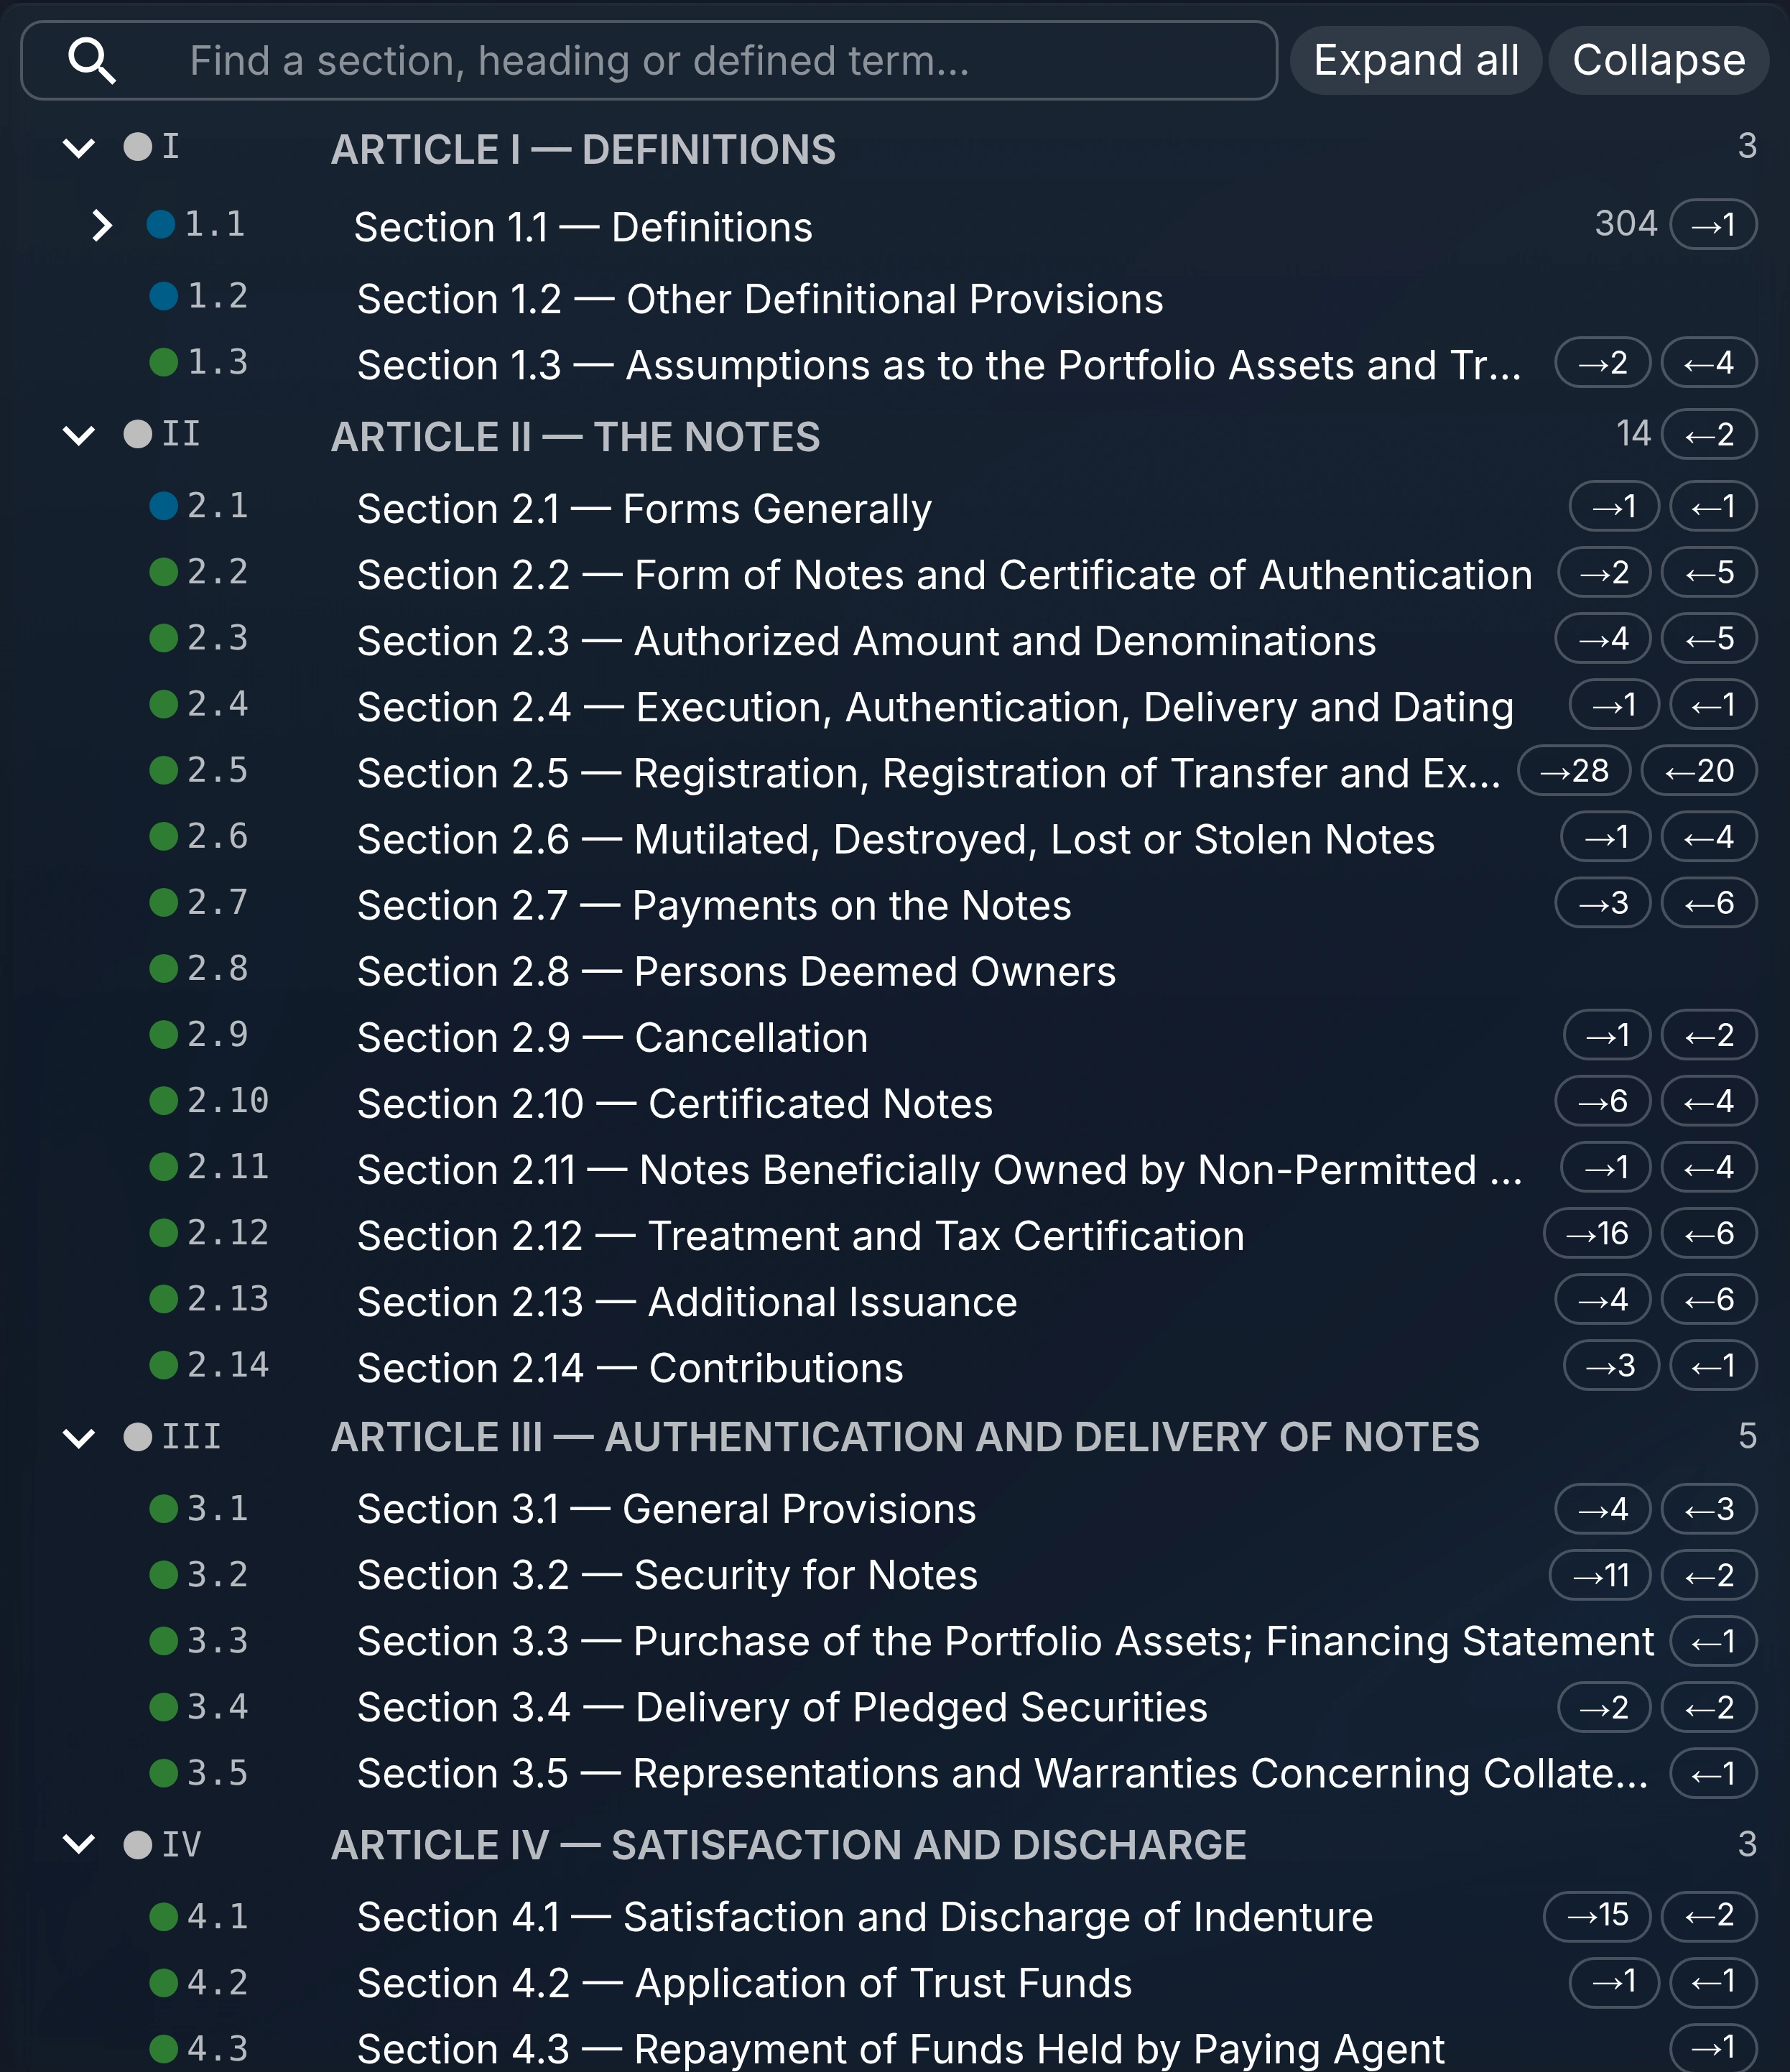Select Section 2.14 Contributions
This screenshot has height=2072, width=1790.
pyautogui.click(x=630, y=1368)
